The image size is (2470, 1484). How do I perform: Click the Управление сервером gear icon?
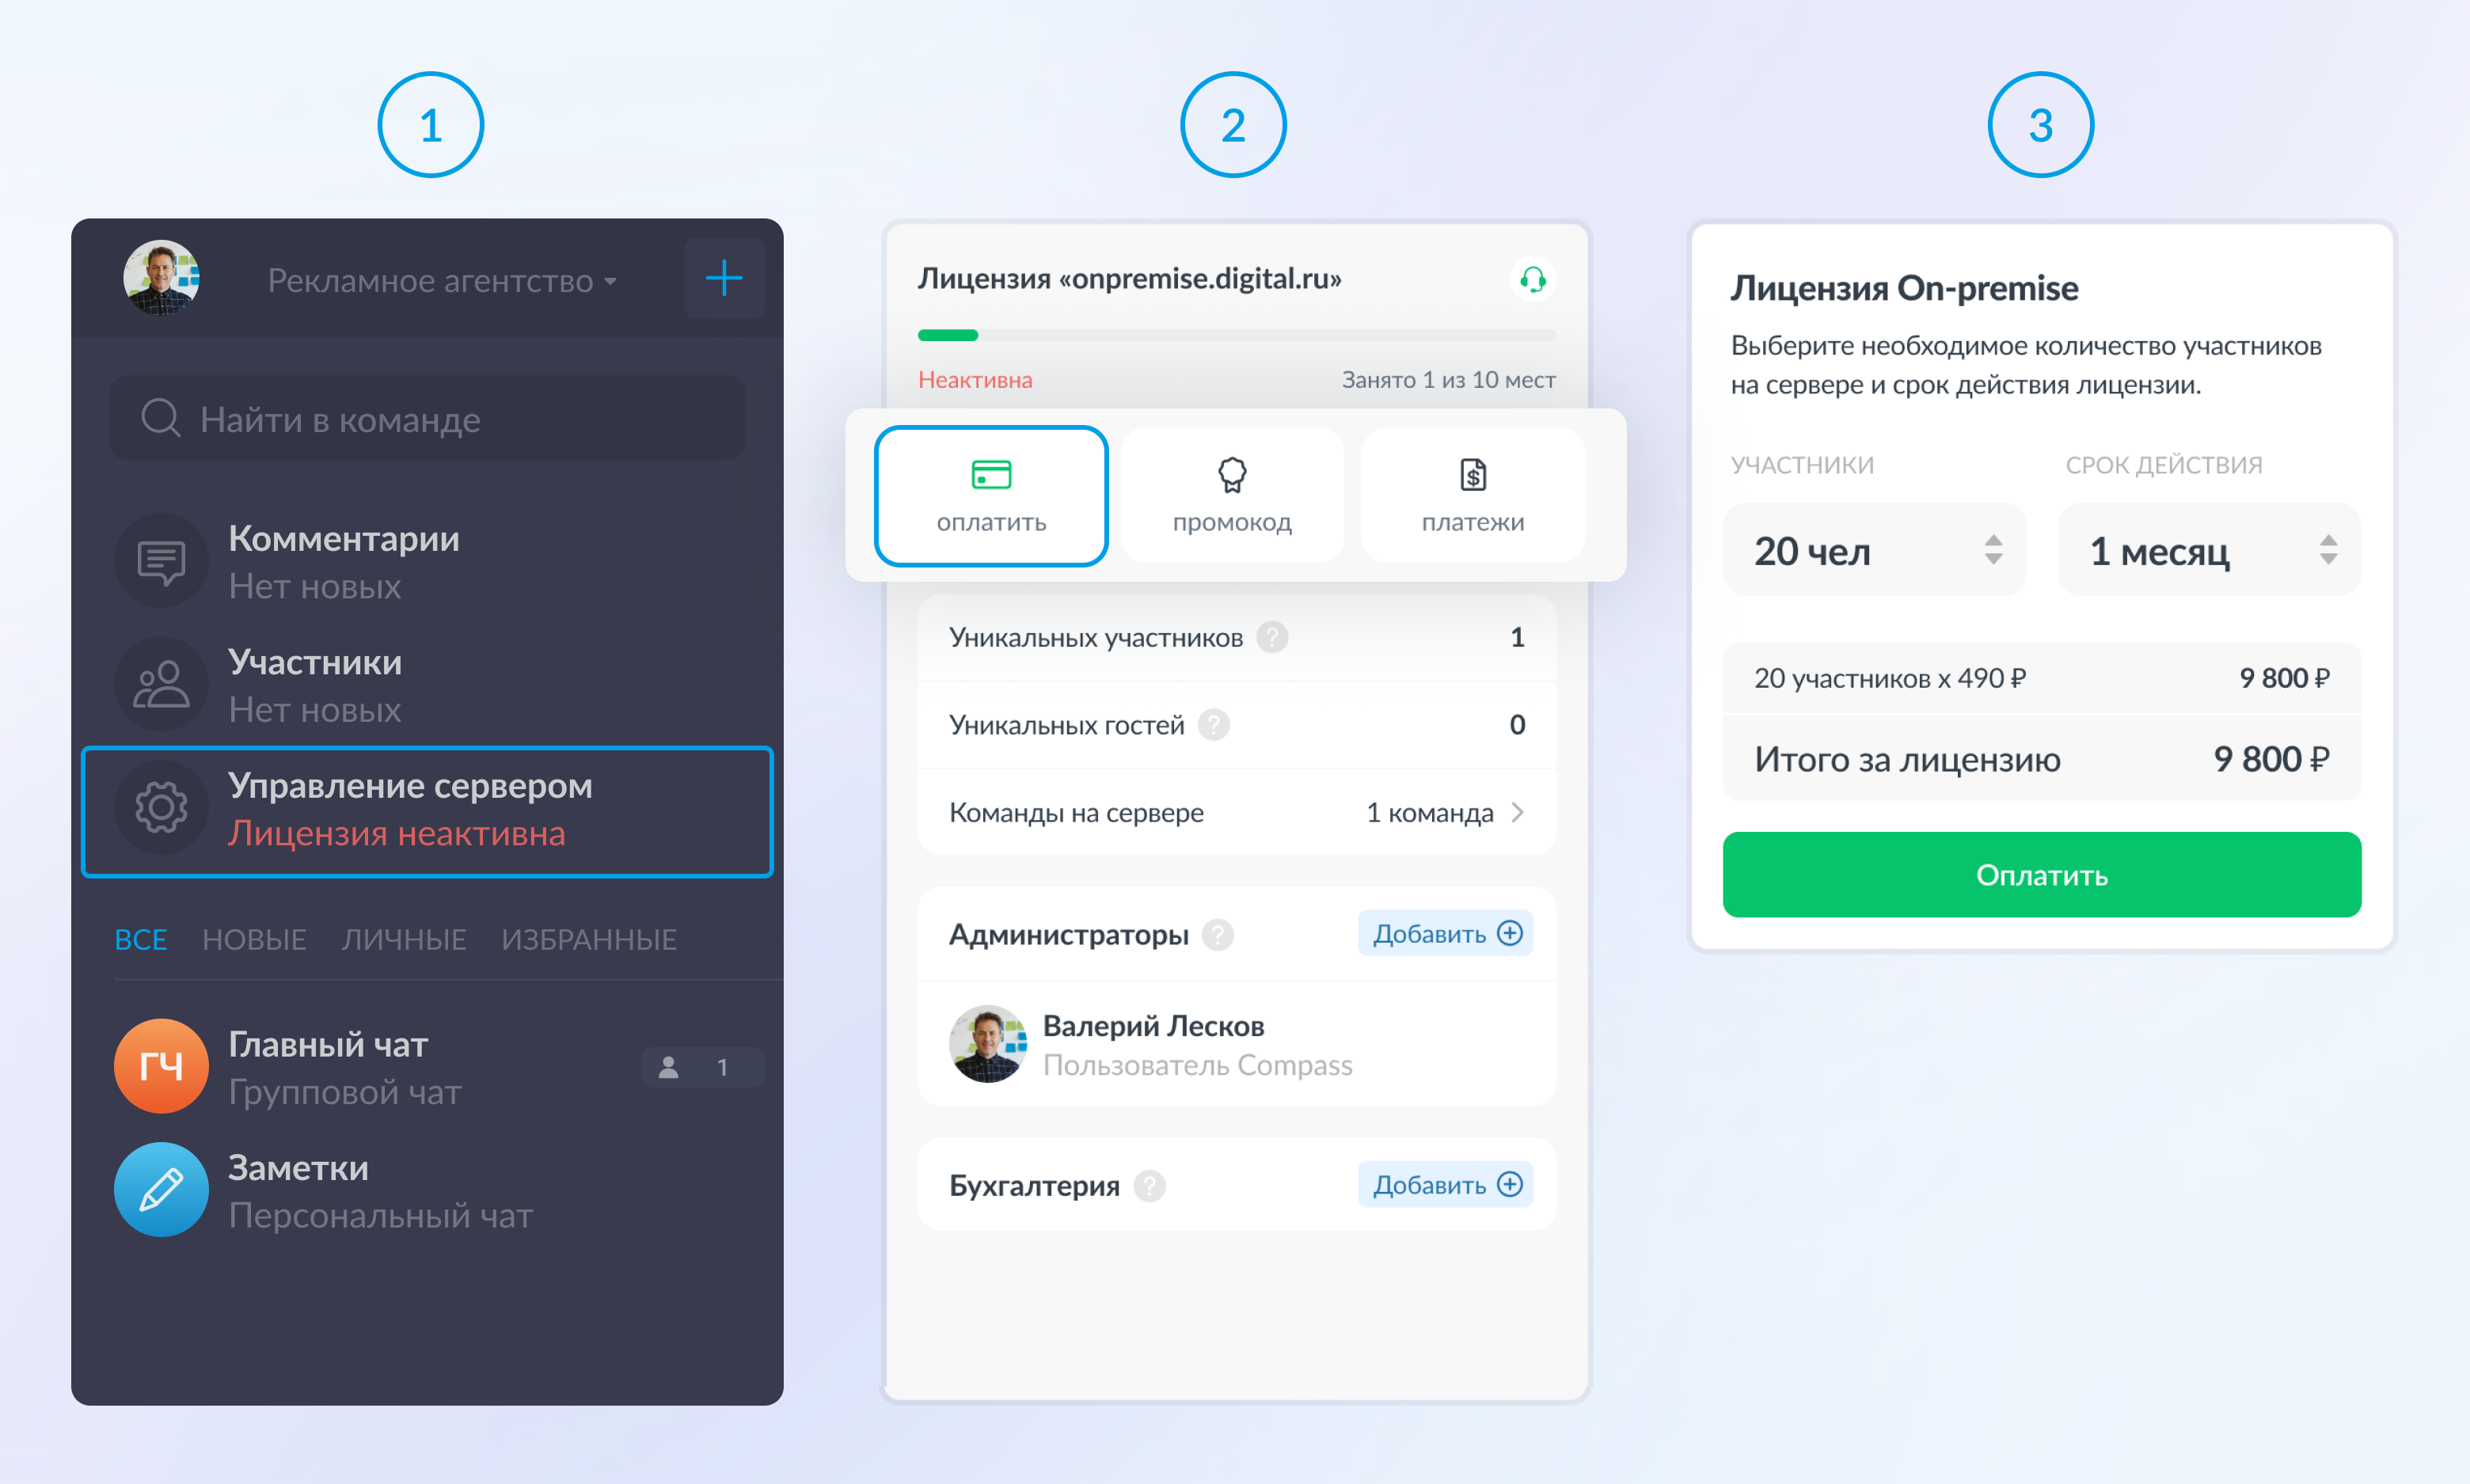pos(161,808)
